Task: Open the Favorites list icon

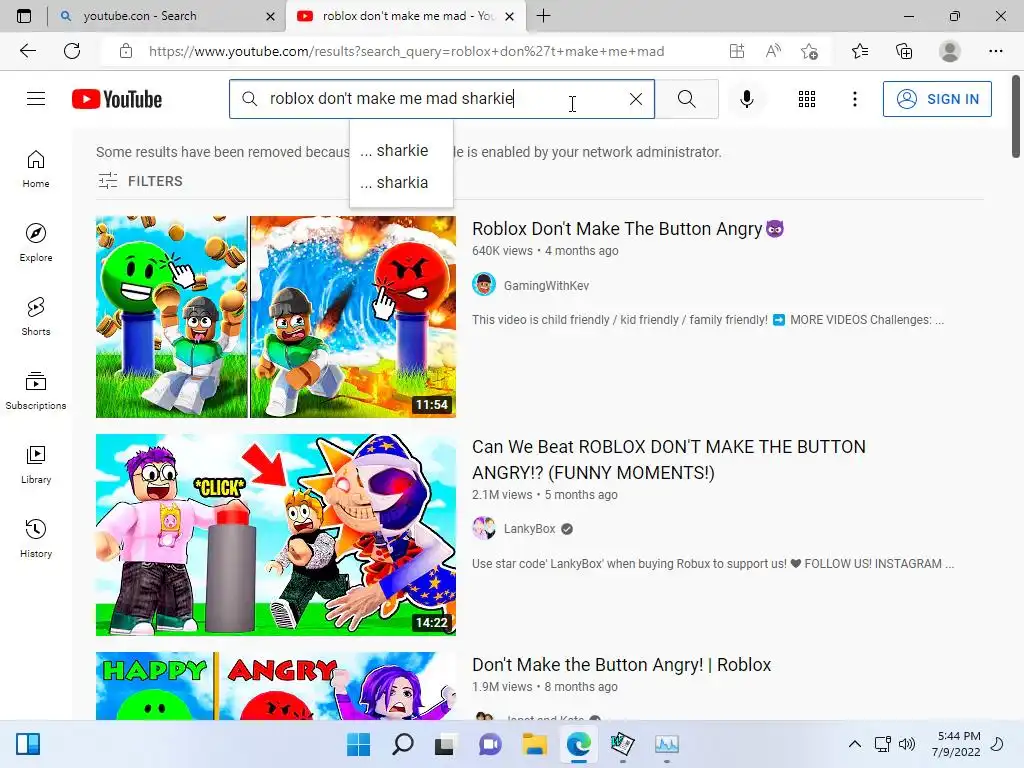Action: pyautogui.click(x=859, y=51)
